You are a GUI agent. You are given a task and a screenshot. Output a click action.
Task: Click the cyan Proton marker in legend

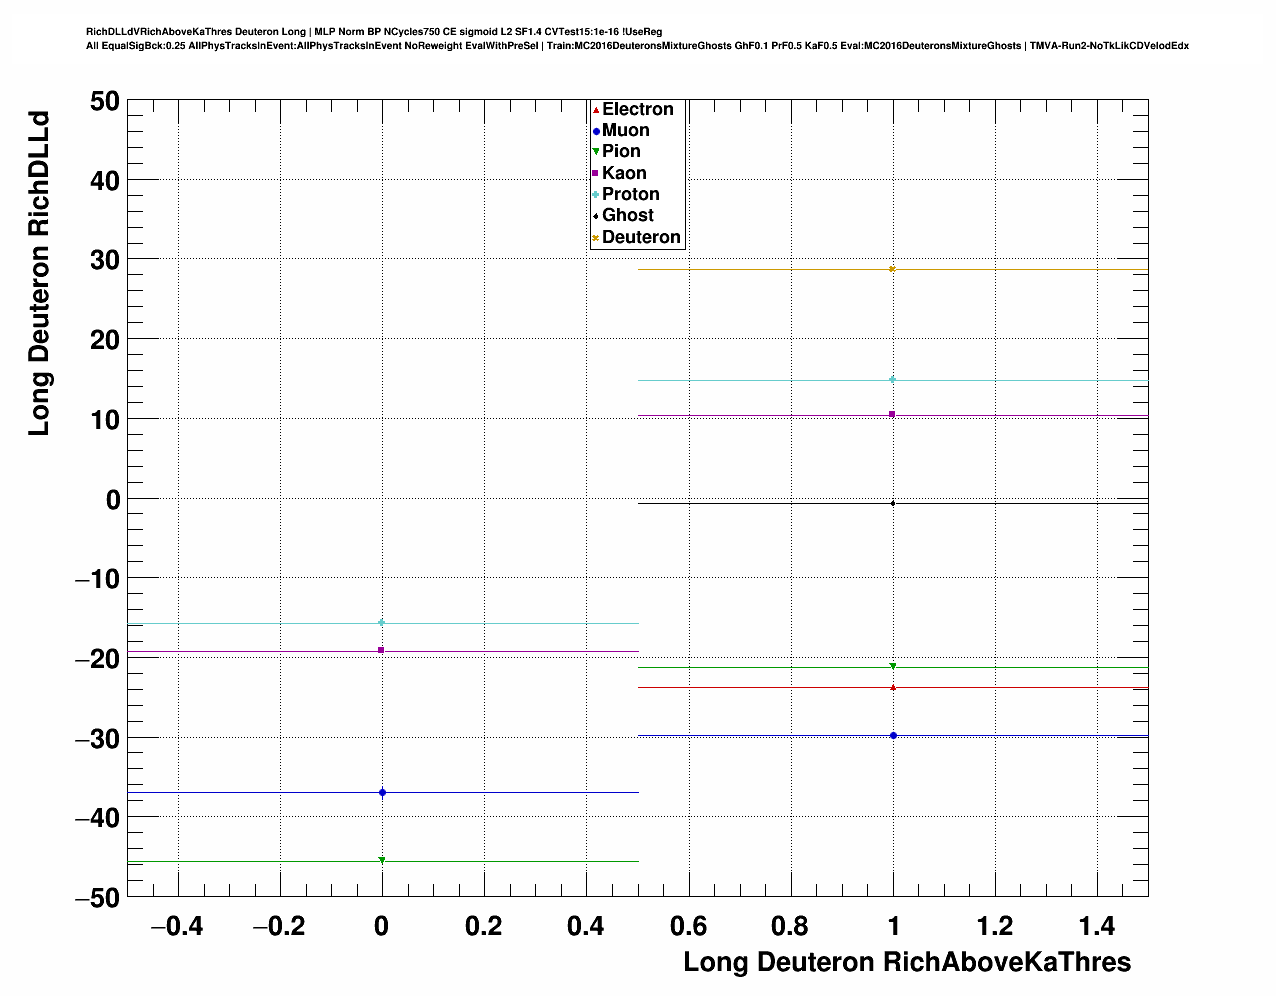[596, 195]
